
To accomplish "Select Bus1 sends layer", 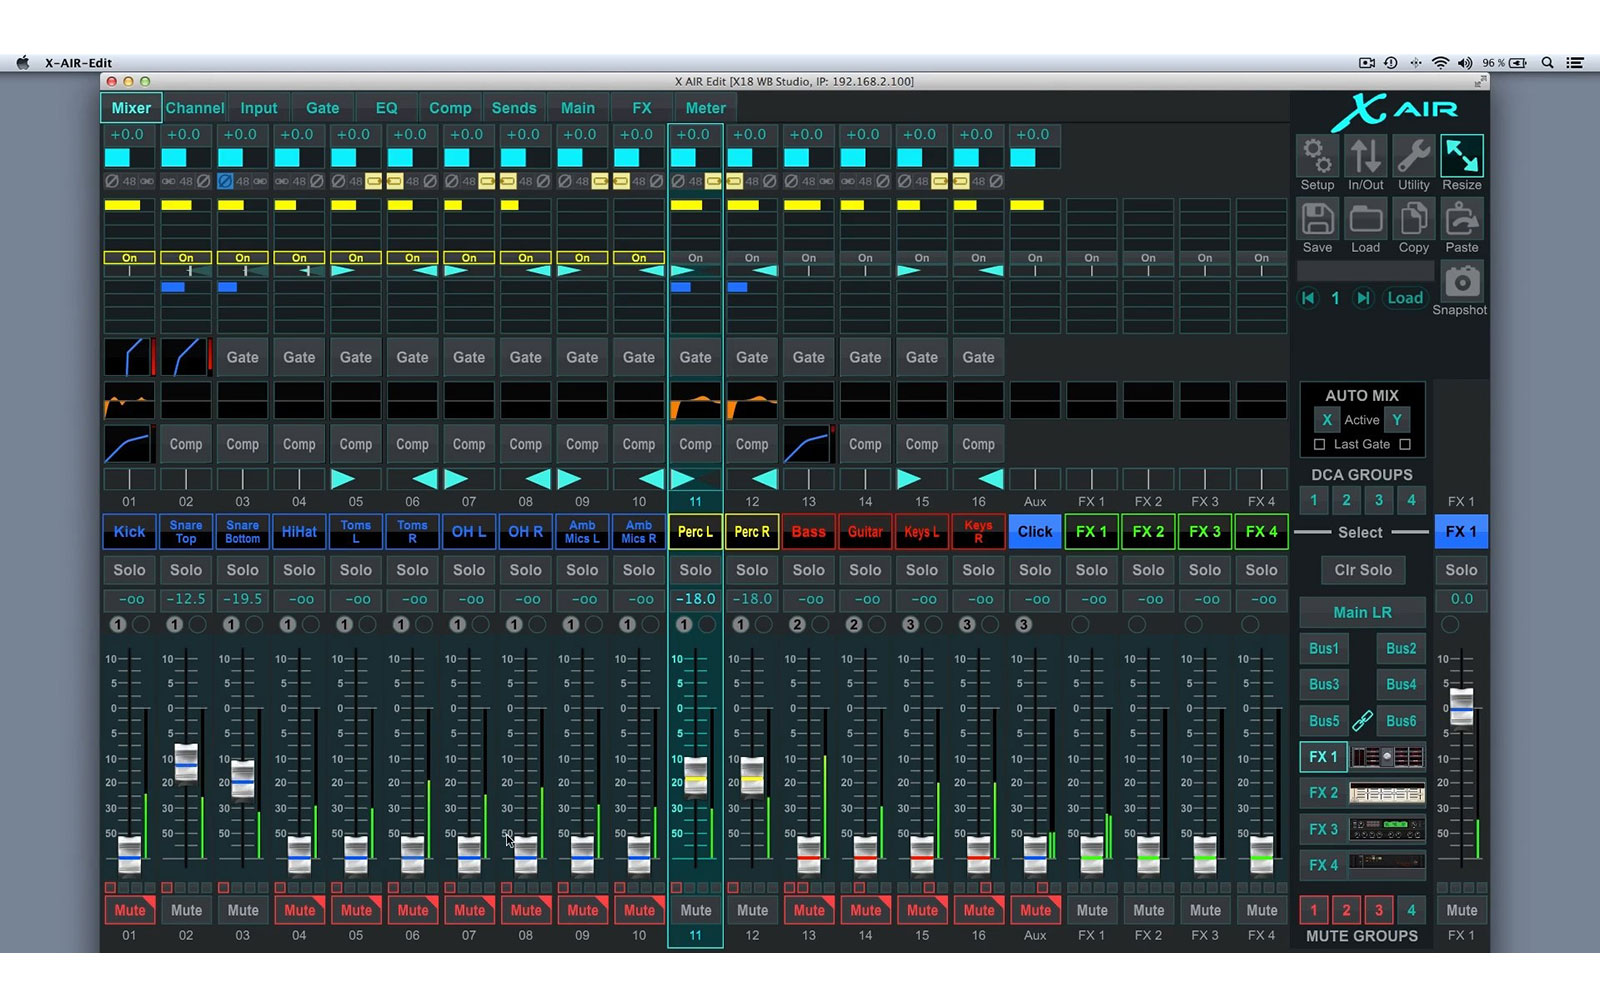I will [x=1323, y=648].
